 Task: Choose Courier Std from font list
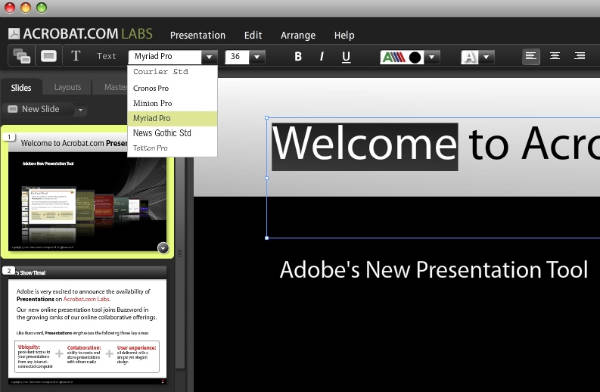click(x=172, y=72)
